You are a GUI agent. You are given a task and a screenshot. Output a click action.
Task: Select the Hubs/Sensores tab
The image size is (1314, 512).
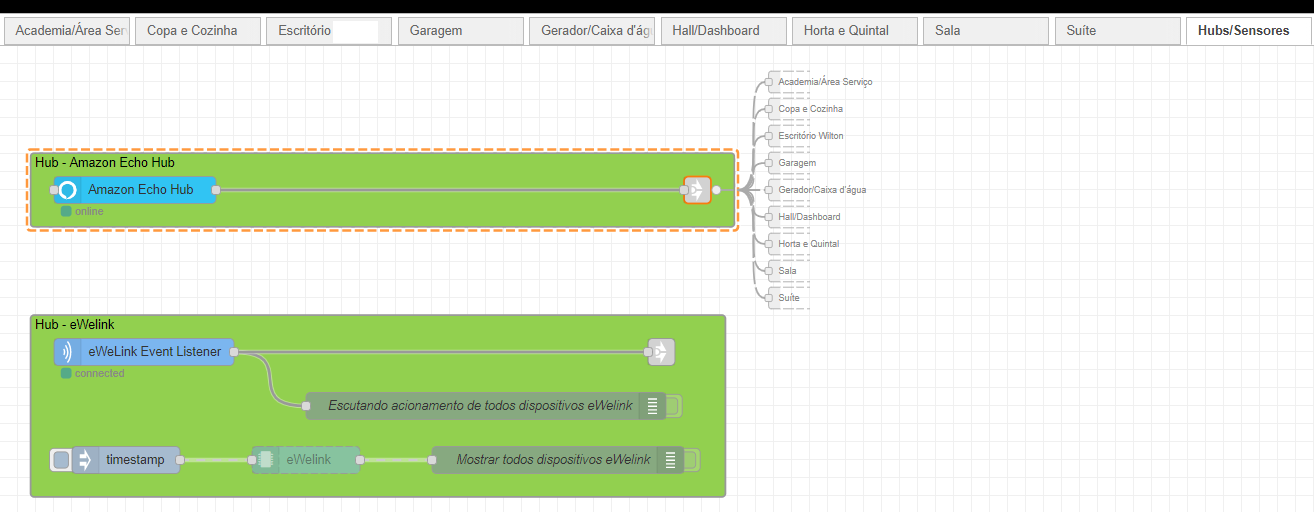[x=1248, y=31]
